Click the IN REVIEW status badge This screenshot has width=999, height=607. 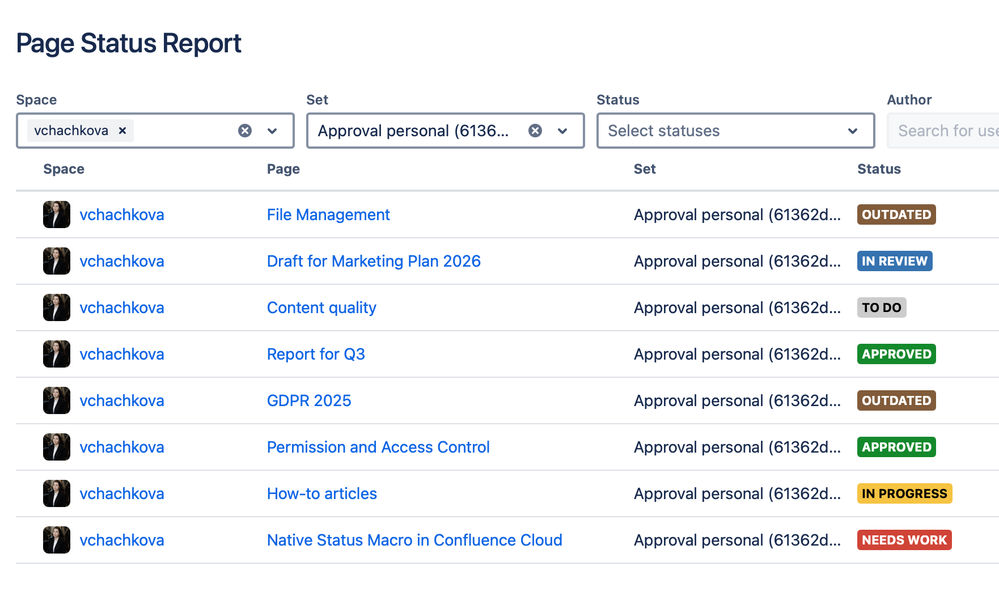tap(894, 261)
